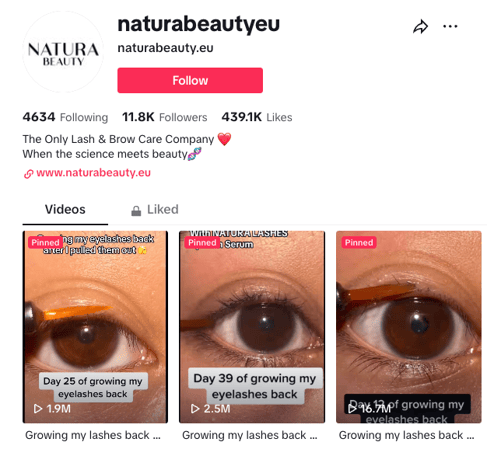Click the link chain icon in bio

(x=28, y=173)
